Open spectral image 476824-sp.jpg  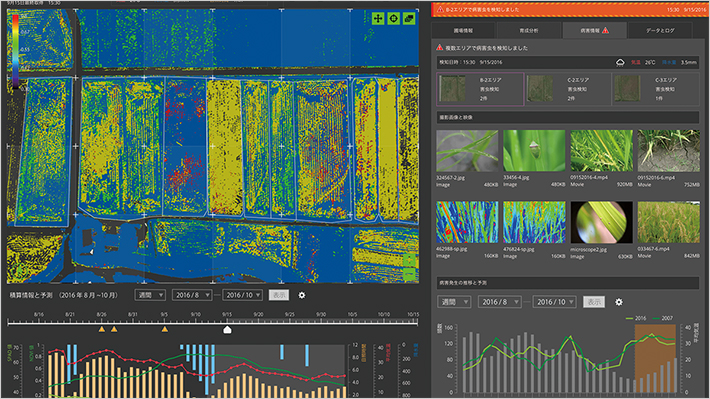coord(534,222)
